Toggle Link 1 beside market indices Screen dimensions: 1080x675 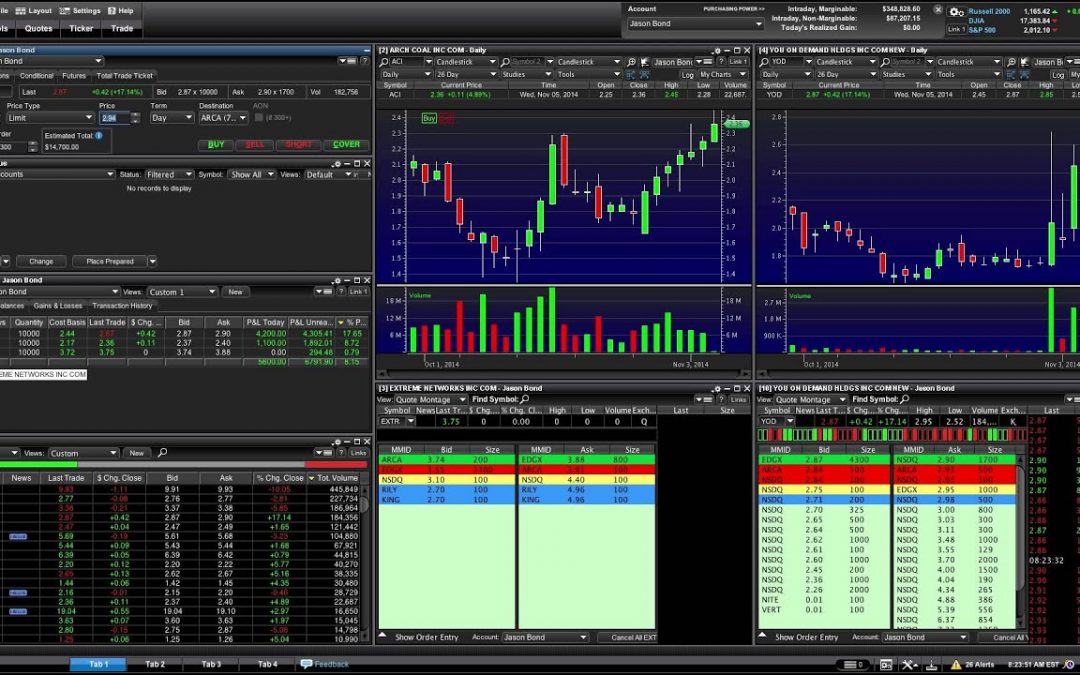click(956, 30)
